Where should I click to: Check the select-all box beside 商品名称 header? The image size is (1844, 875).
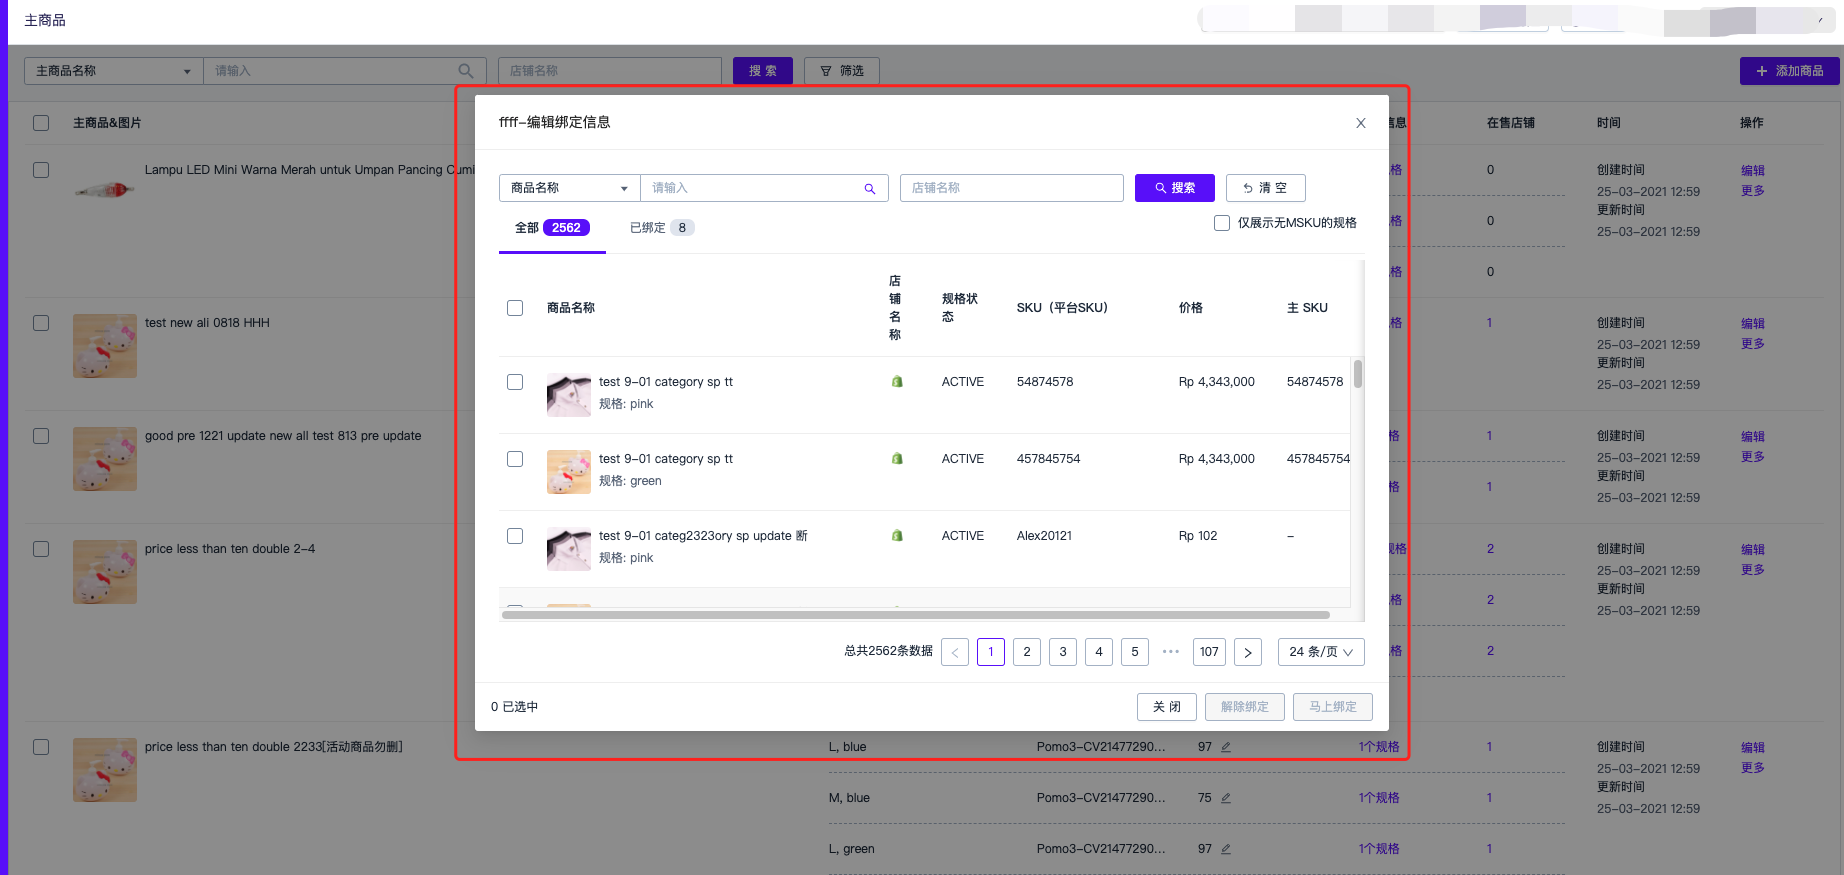(515, 308)
